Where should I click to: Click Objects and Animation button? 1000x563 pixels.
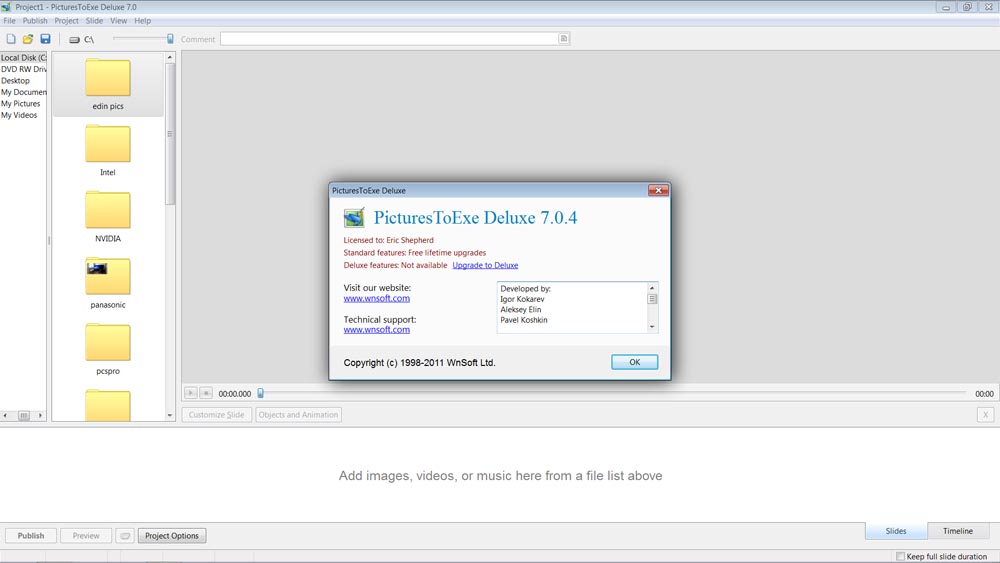(x=298, y=414)
